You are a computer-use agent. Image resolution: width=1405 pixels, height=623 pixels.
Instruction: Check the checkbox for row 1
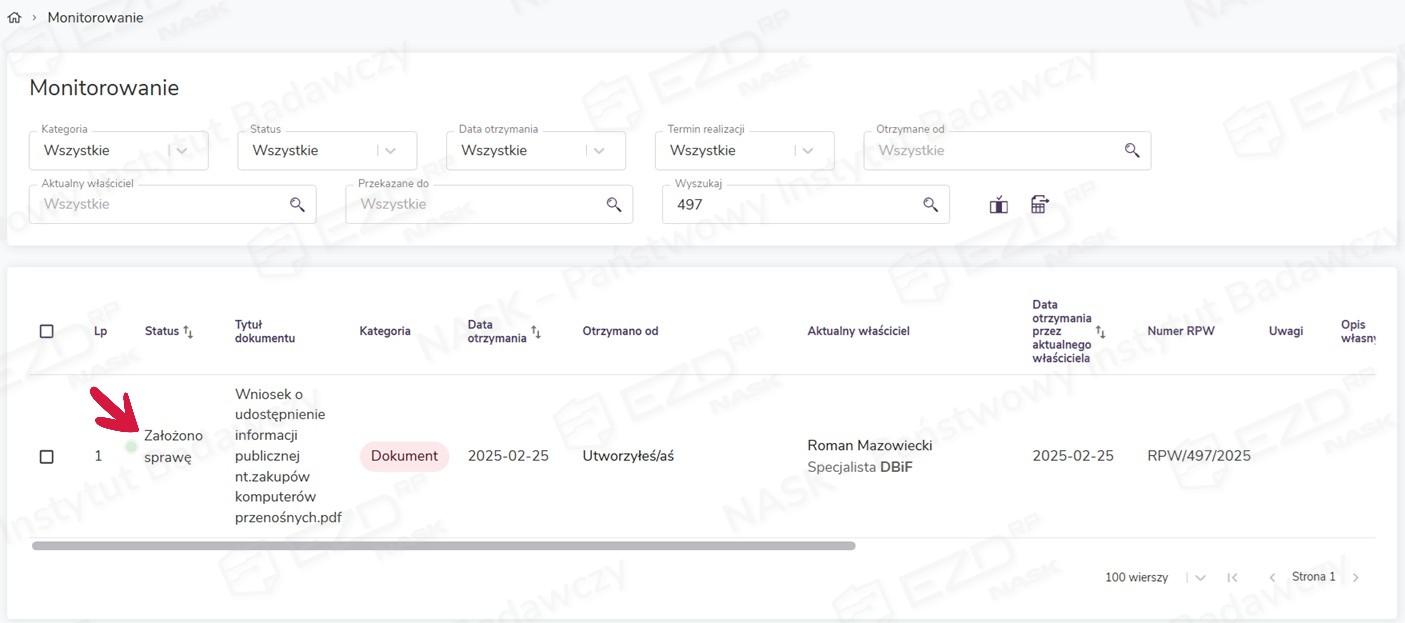[x=46, y=456]
